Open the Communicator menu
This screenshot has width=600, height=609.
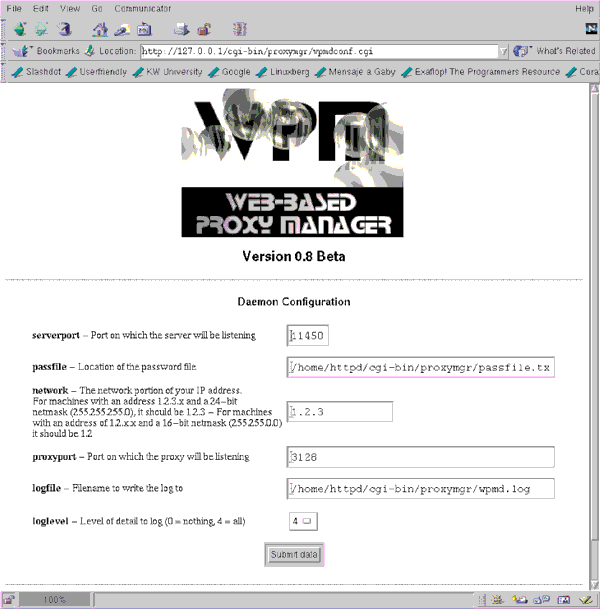point(135,8)
